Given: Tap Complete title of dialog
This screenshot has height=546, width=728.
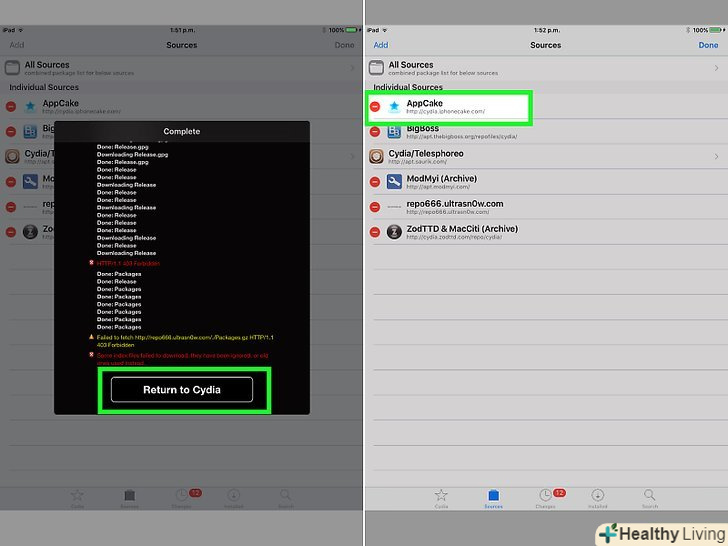Looking at the screenshot, I should click(182, 131).
